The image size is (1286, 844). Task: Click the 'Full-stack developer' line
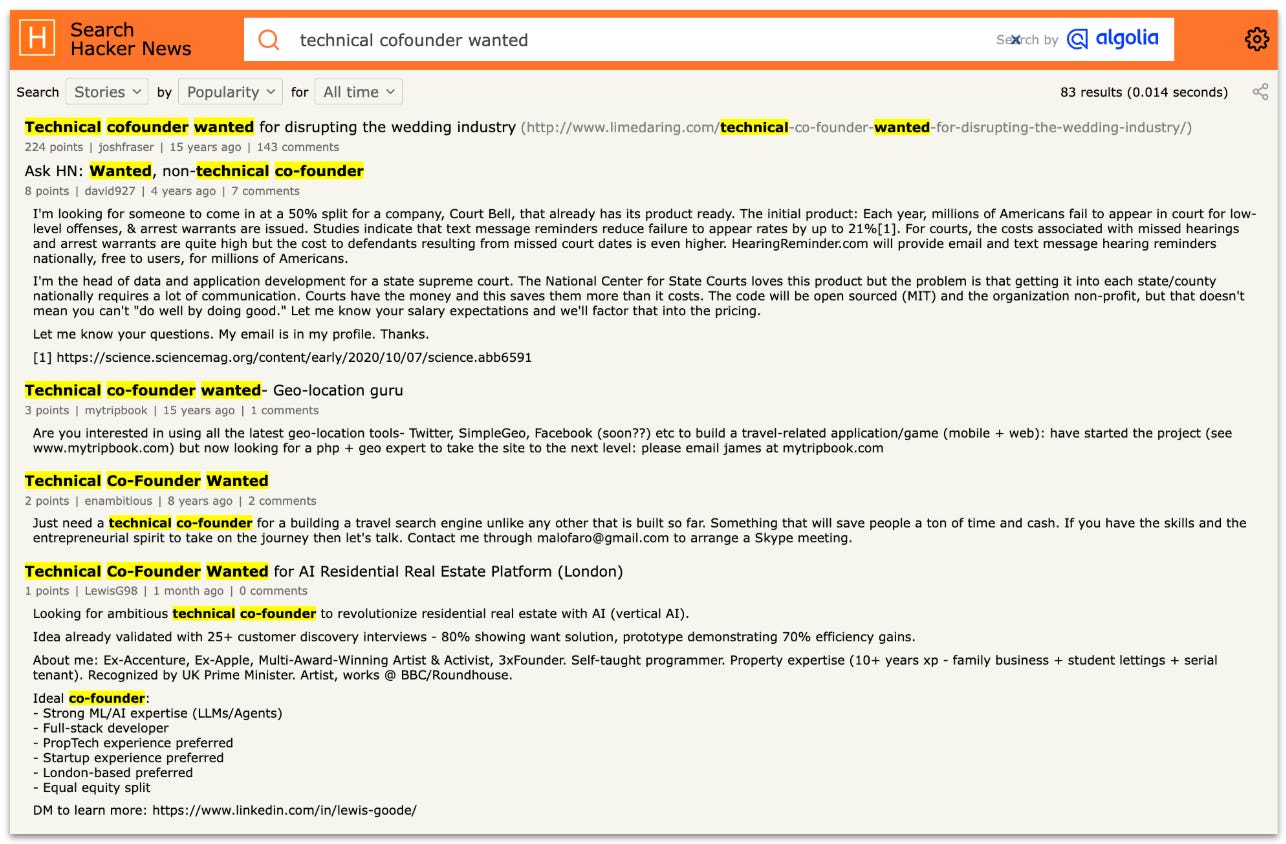(101, 728)
